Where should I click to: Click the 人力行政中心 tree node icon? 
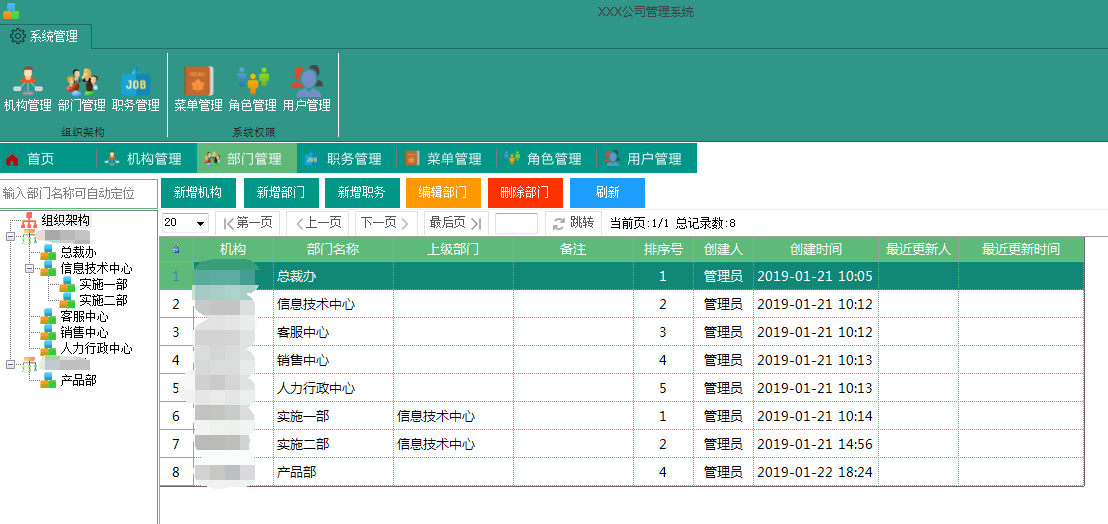48,348
